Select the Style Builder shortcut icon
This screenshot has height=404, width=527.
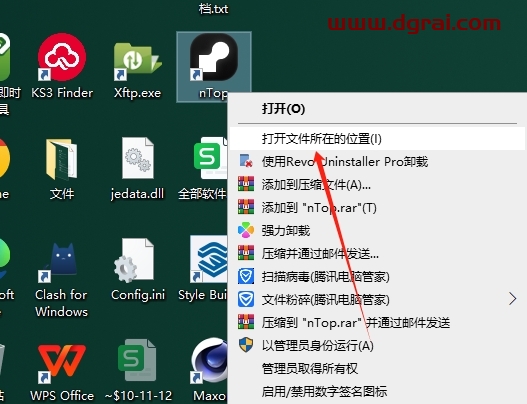(209, 259)
